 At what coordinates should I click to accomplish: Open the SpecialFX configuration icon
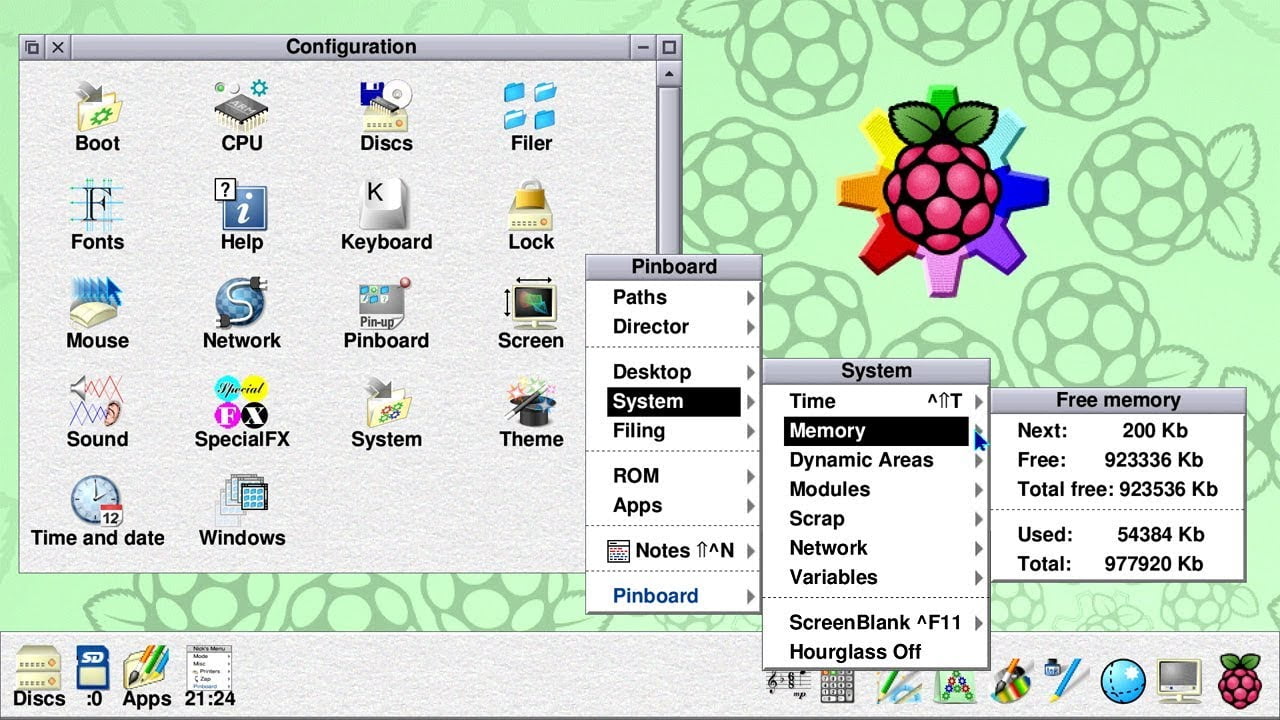pyautogui.click(x=242, y=401)
